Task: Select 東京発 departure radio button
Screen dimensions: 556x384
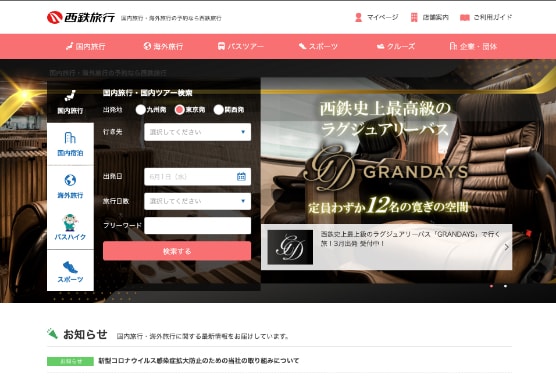Action: point(179,110)
